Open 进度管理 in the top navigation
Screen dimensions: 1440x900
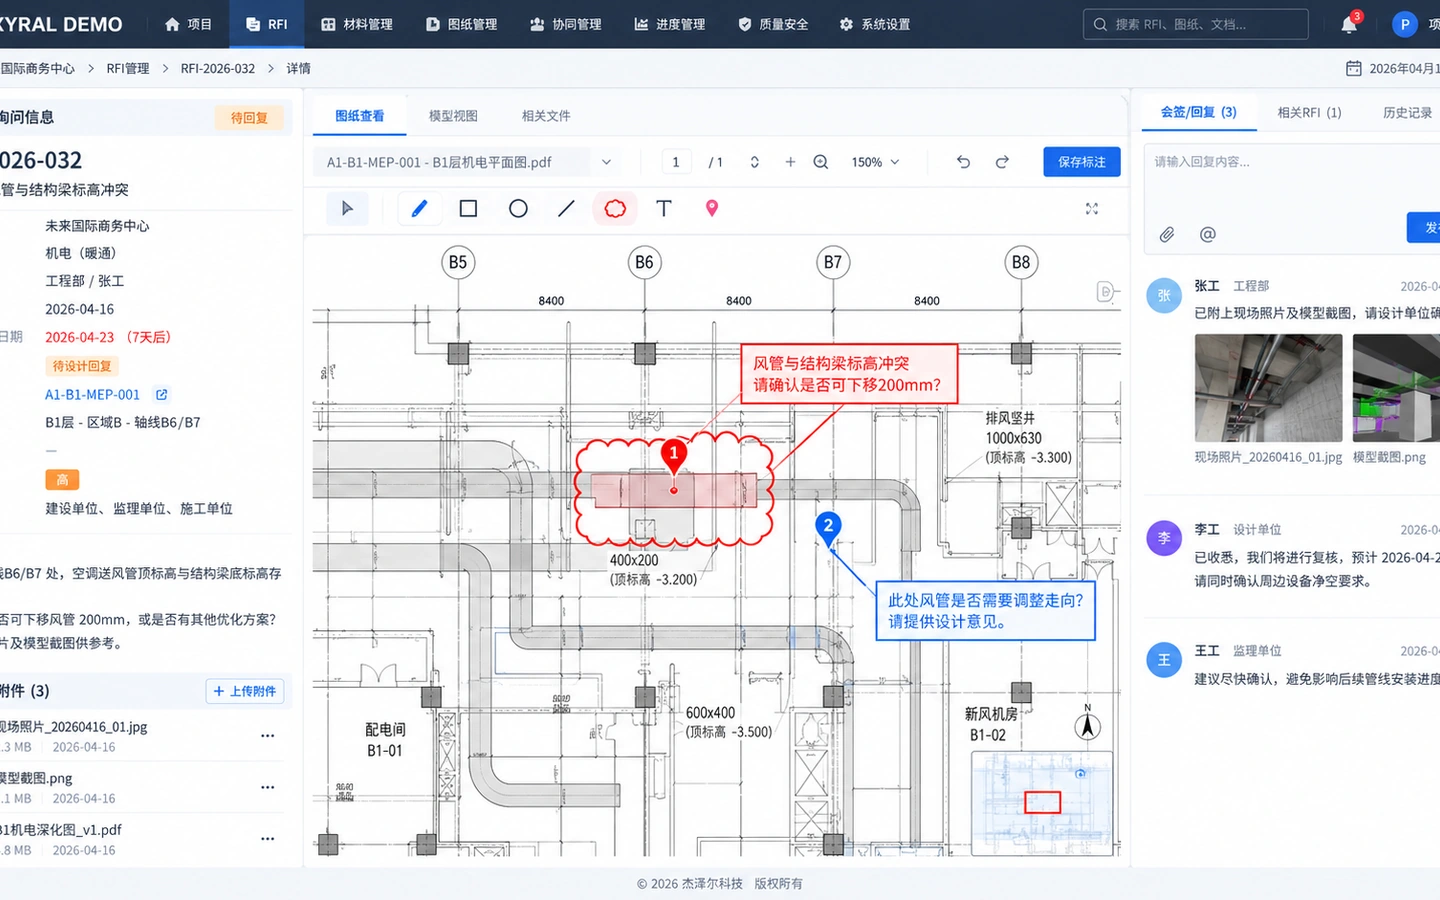click(670, 24)
